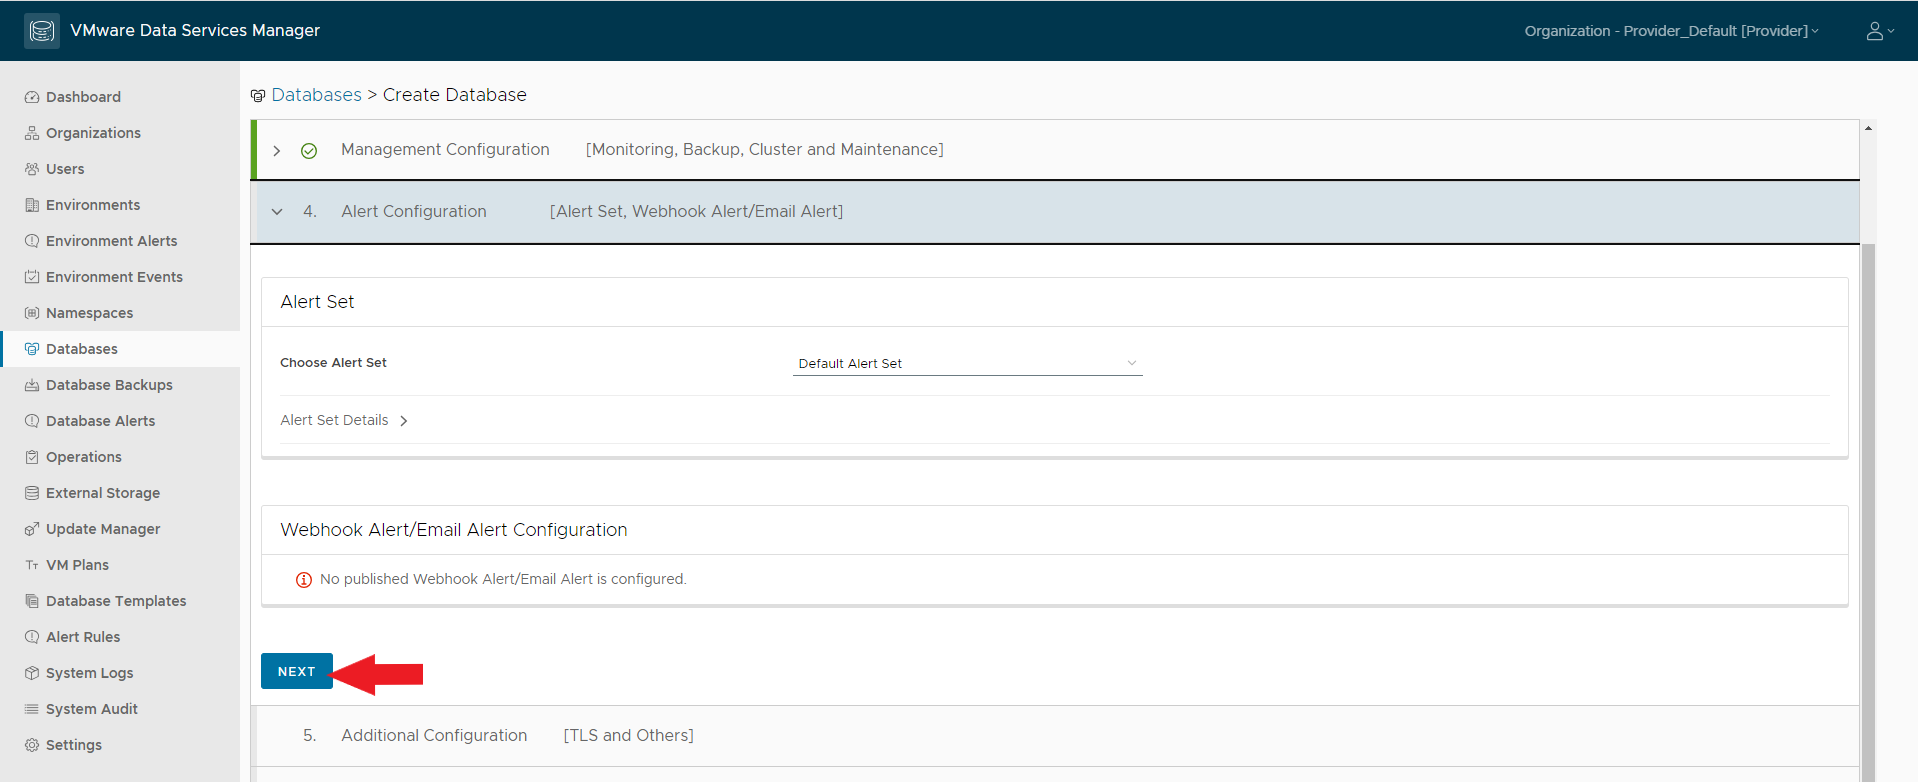Click 'No published Webhook Alert/Email Alert is configured.' text

pyautogui.click(x=503, y=580)
